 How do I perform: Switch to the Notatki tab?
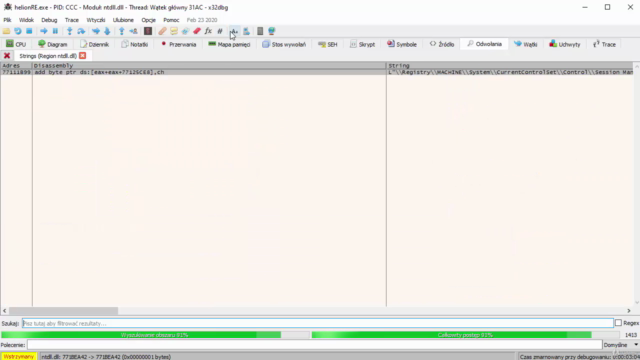[134, 44]
